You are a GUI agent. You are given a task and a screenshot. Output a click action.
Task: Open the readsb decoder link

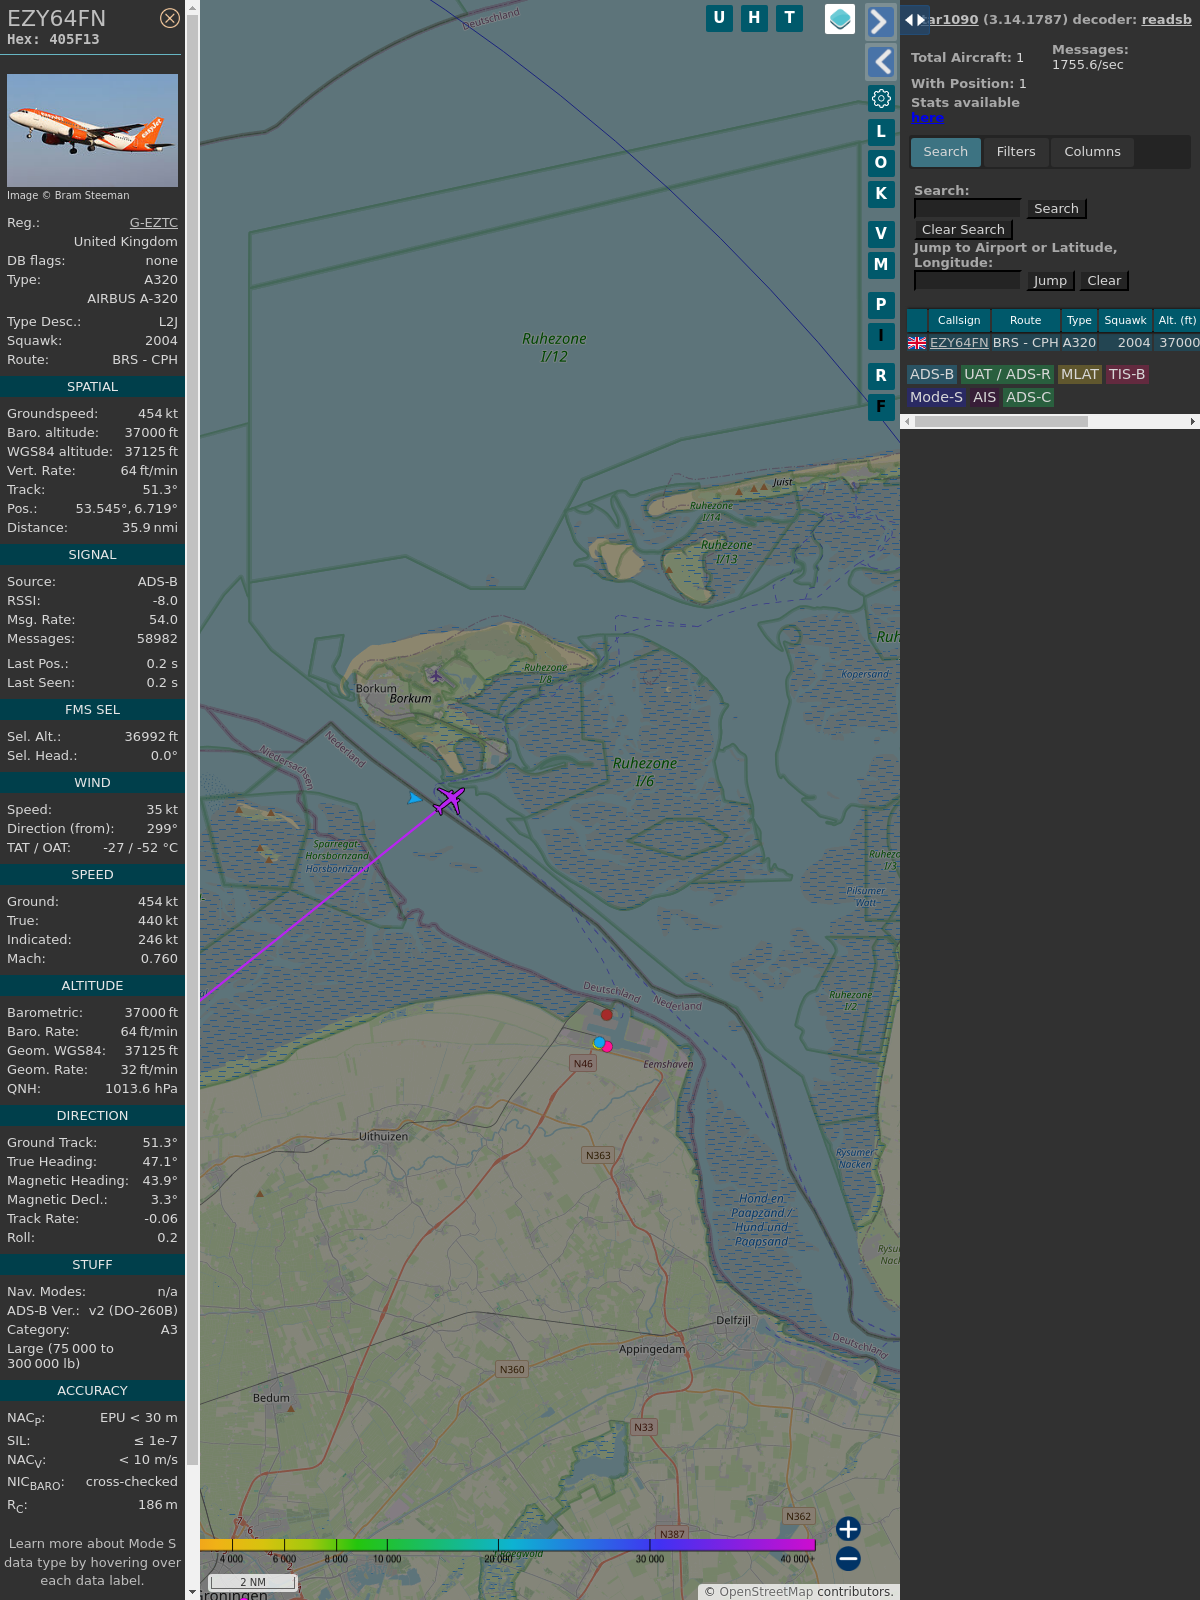click(1166, 19)
